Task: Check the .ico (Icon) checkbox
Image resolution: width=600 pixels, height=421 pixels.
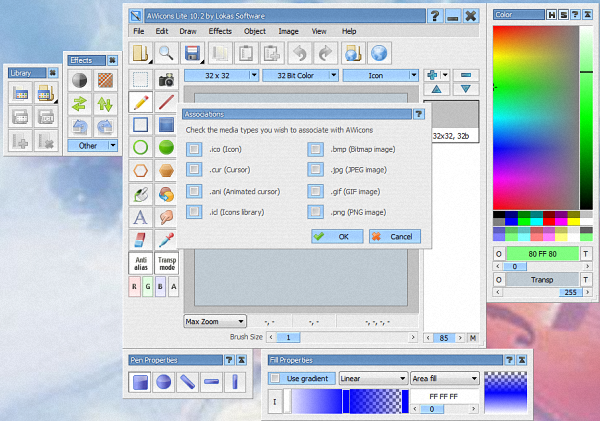Action: (x=194, y=149)
